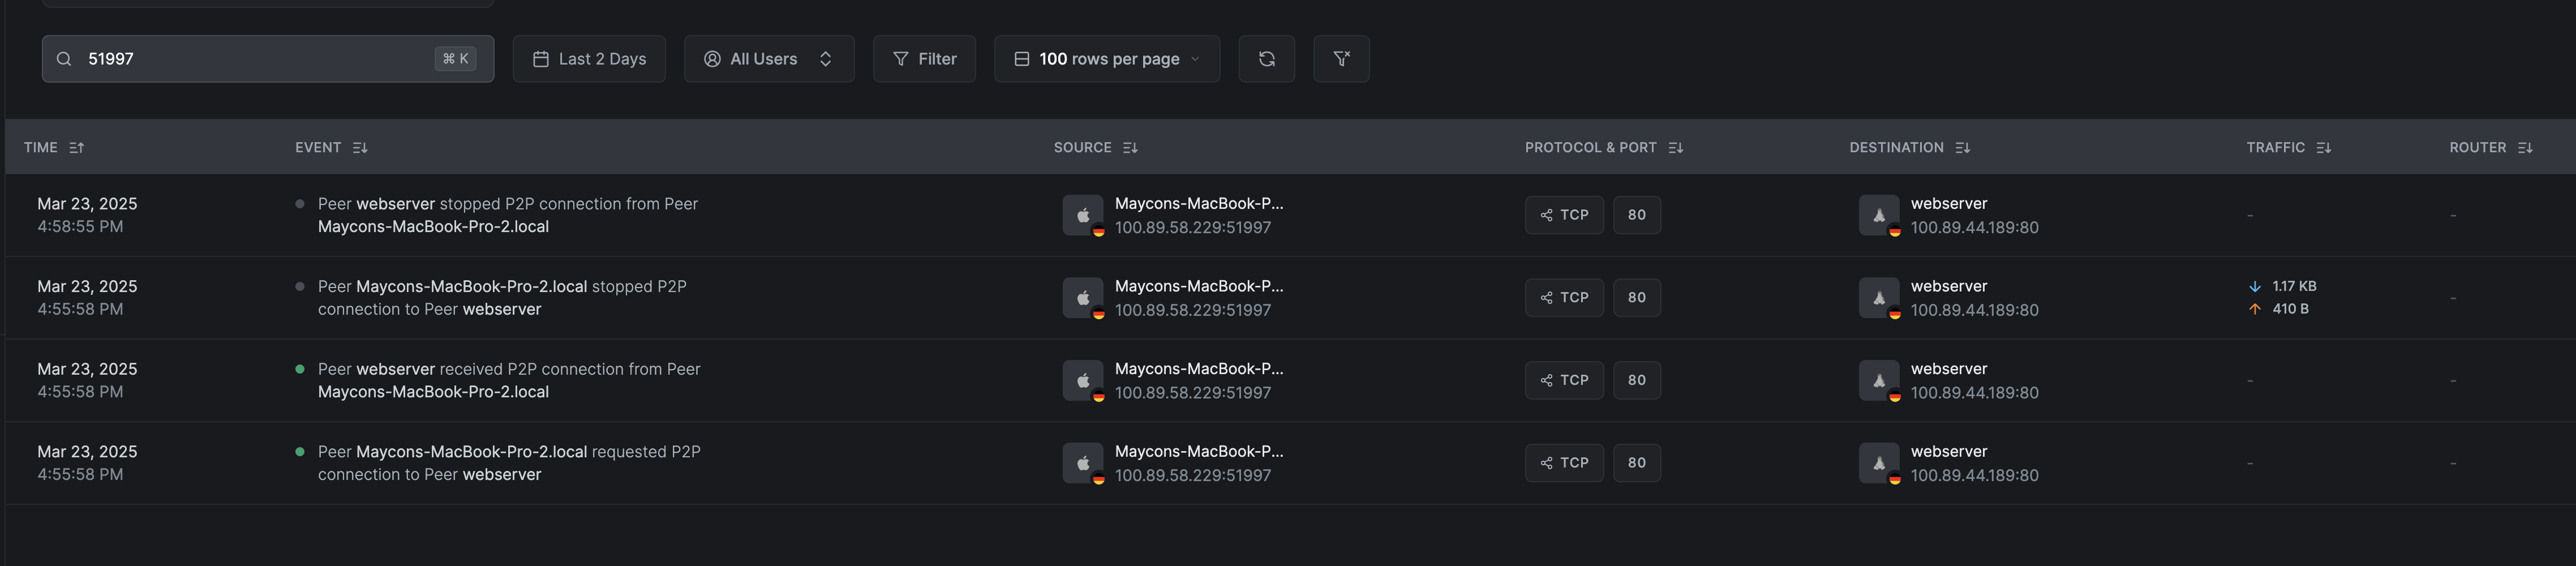This screenshot has height=566, width=2576.
Task: Open the Filter button
Action: coord(924,59)
